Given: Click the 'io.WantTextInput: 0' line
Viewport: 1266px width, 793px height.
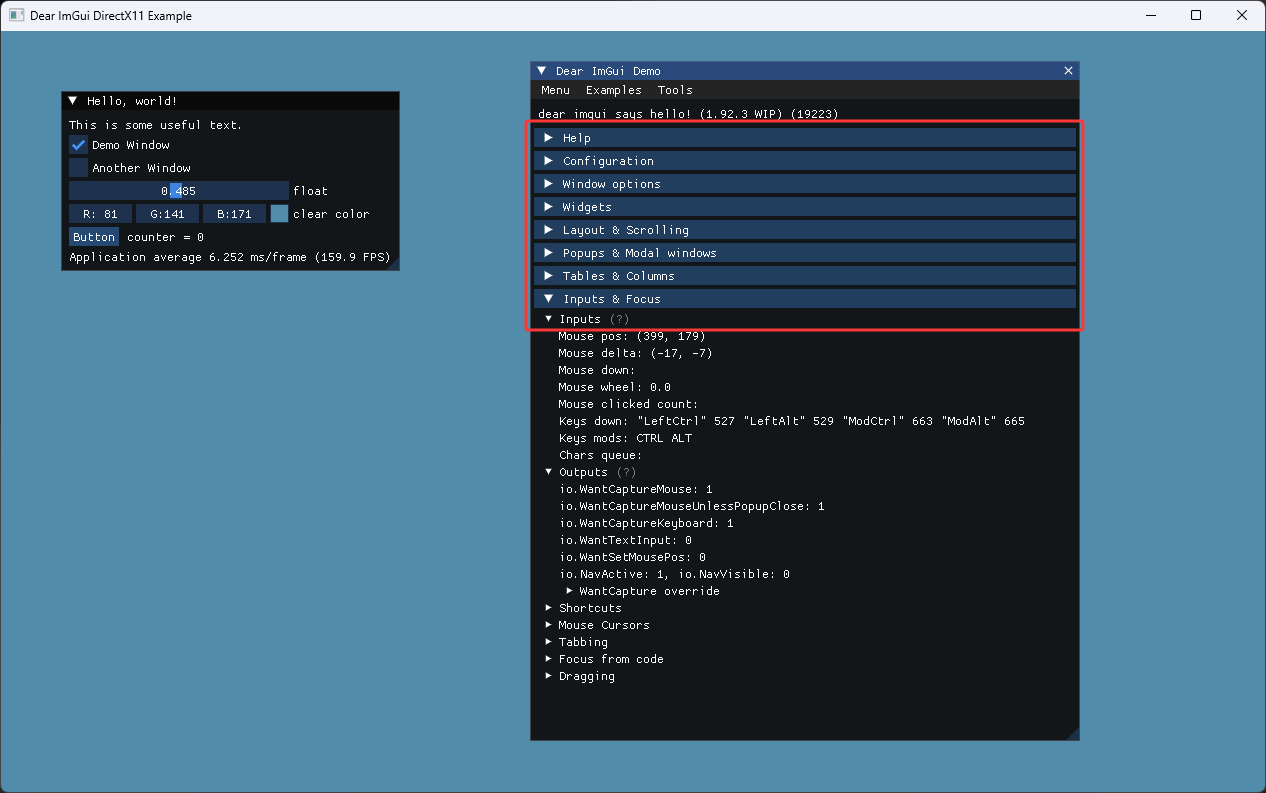Looking at the screenshot, I should click(x=625, y=540).
